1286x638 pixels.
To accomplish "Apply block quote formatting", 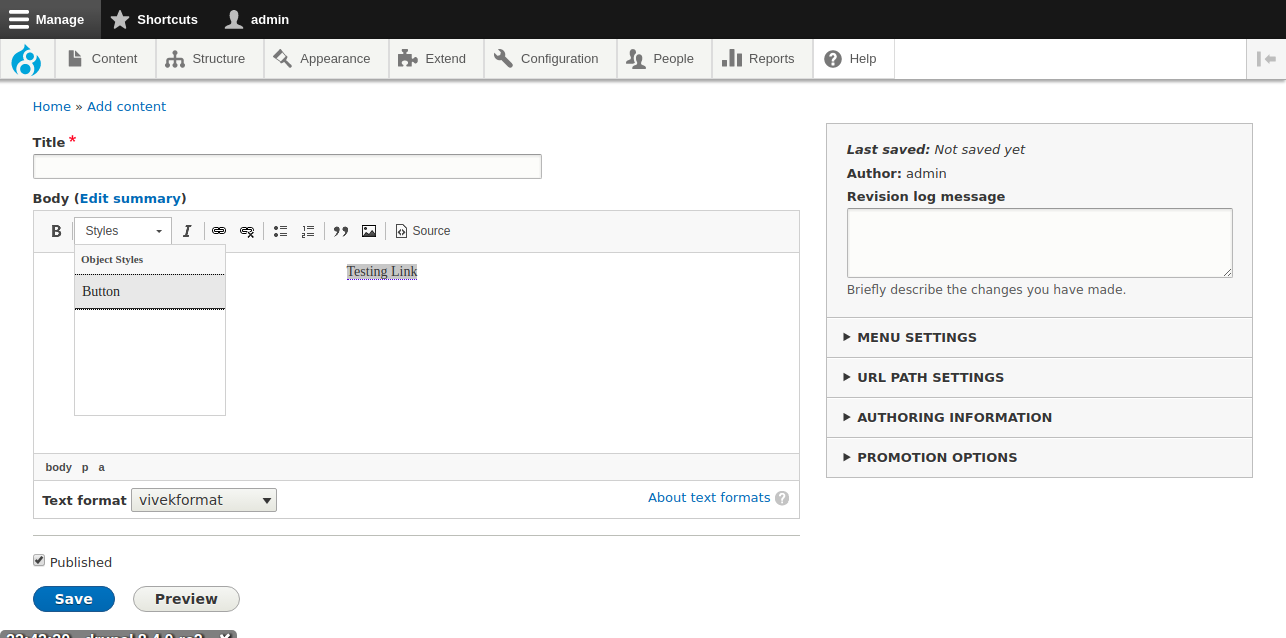I will click(x=341, y=231).
